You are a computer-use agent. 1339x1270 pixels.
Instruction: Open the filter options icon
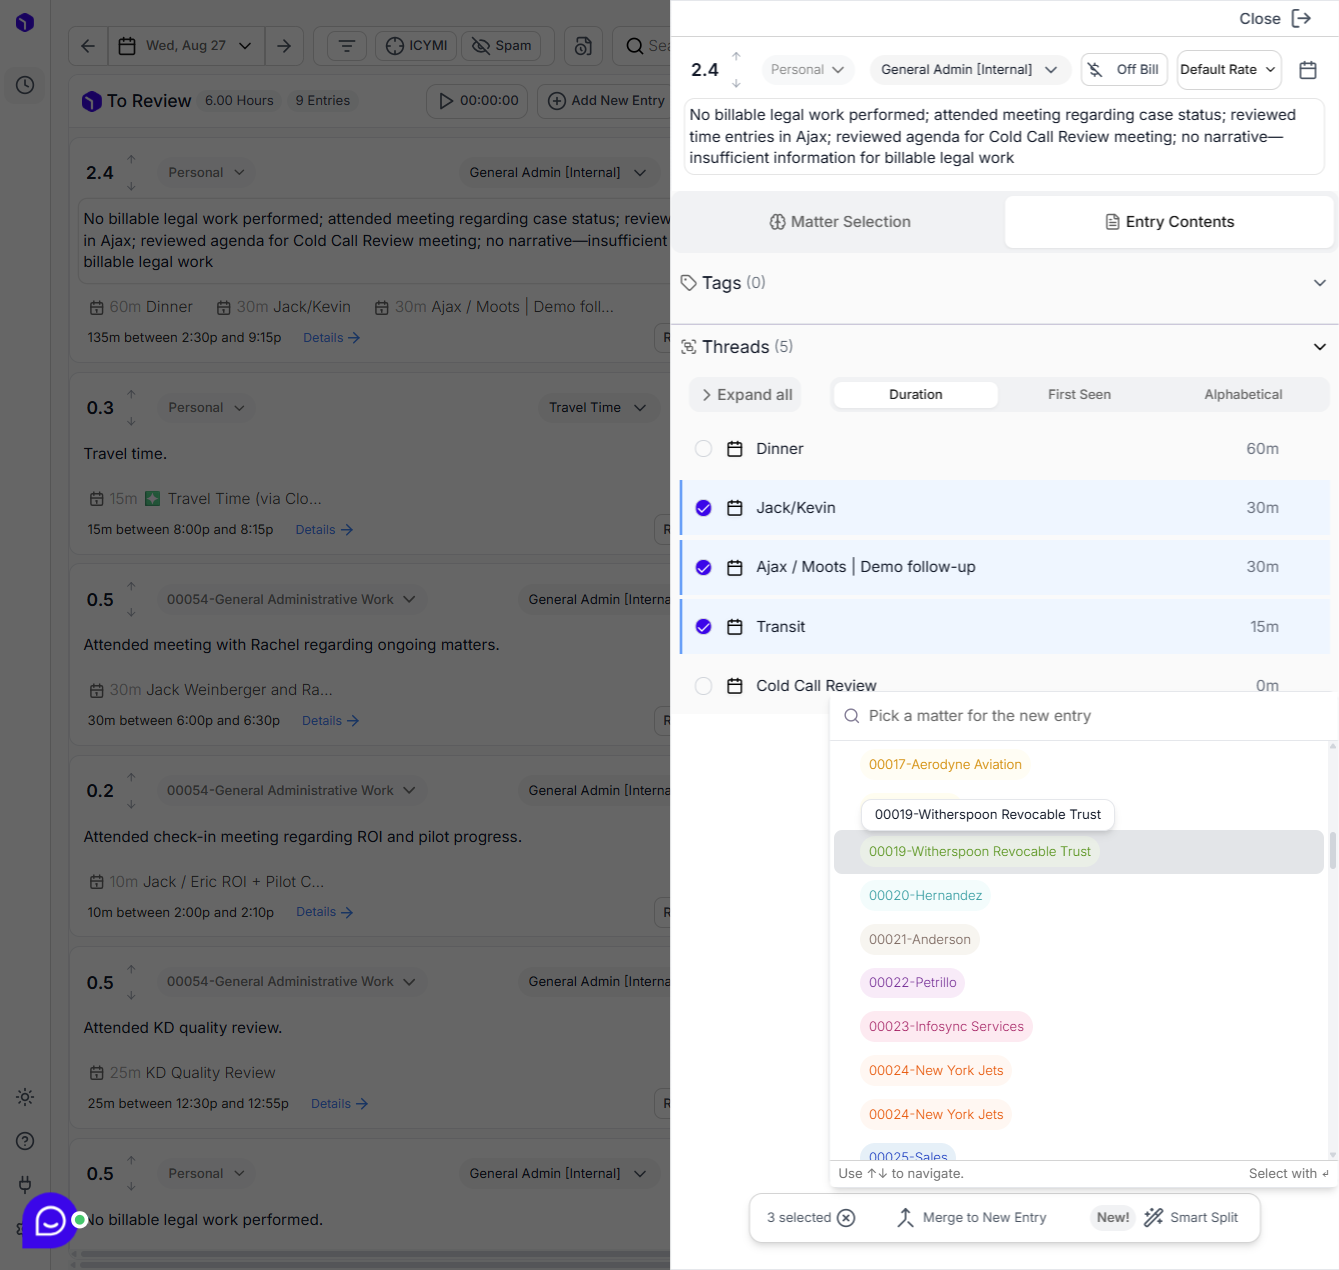click(346, 46)
